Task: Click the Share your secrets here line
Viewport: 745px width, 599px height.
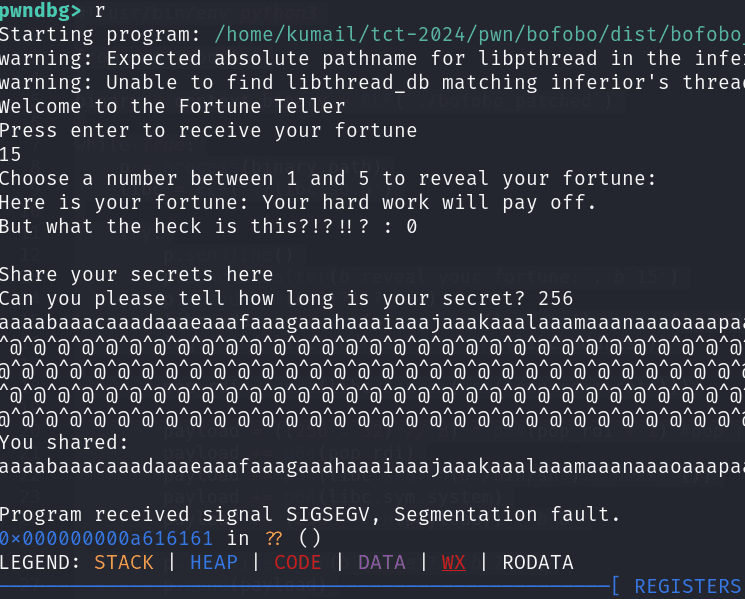Action: [x=136, y=274]
